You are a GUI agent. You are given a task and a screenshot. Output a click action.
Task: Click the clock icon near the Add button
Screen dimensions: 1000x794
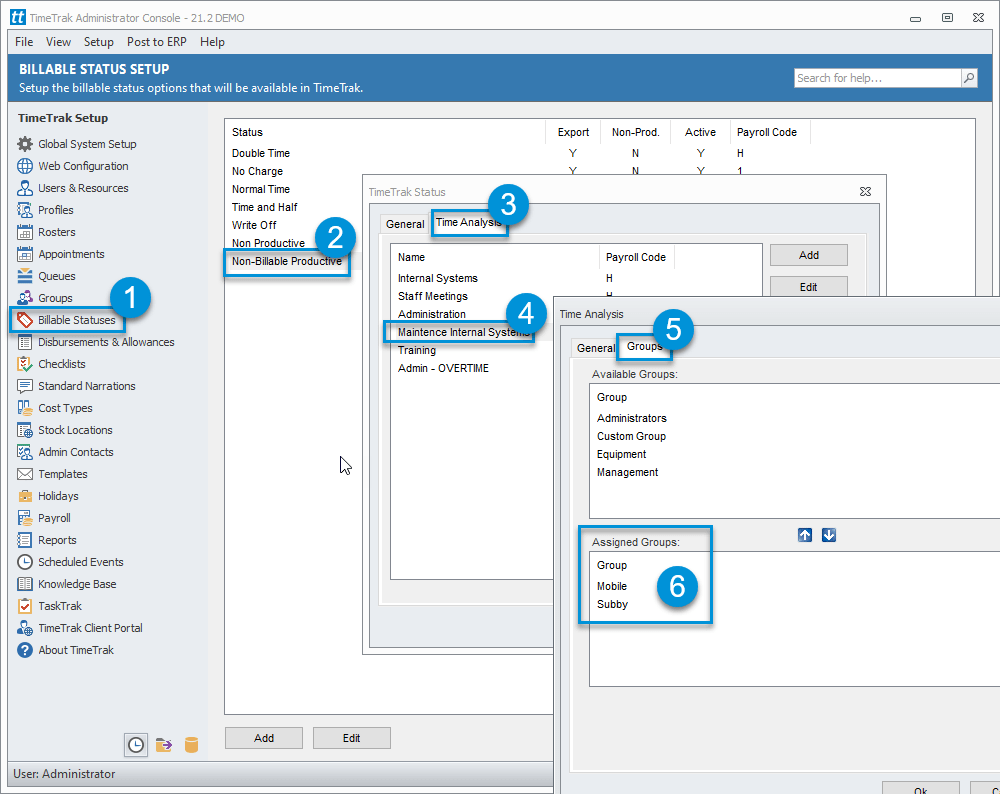click(135, 744)
